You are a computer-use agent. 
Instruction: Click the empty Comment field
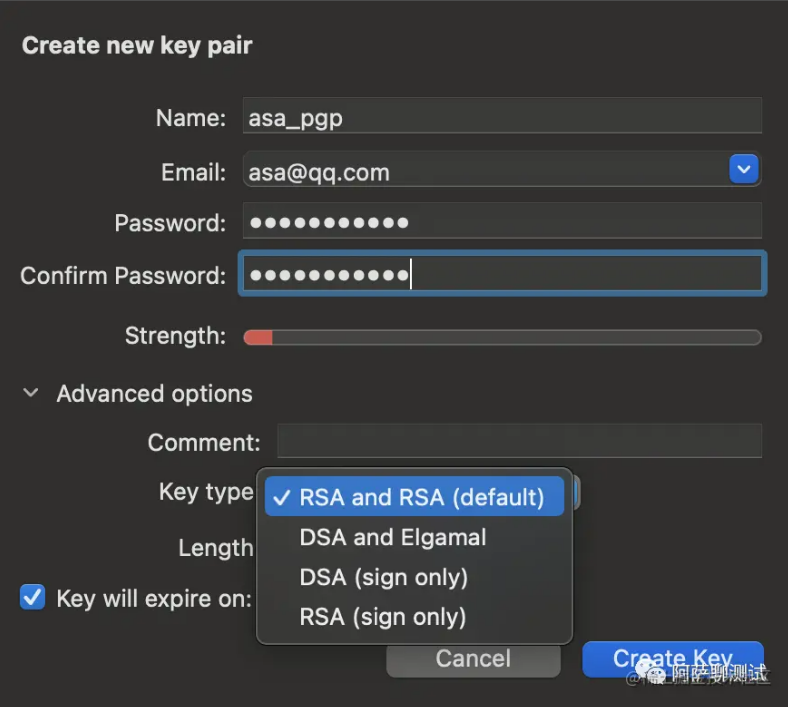tap(519, 442)
